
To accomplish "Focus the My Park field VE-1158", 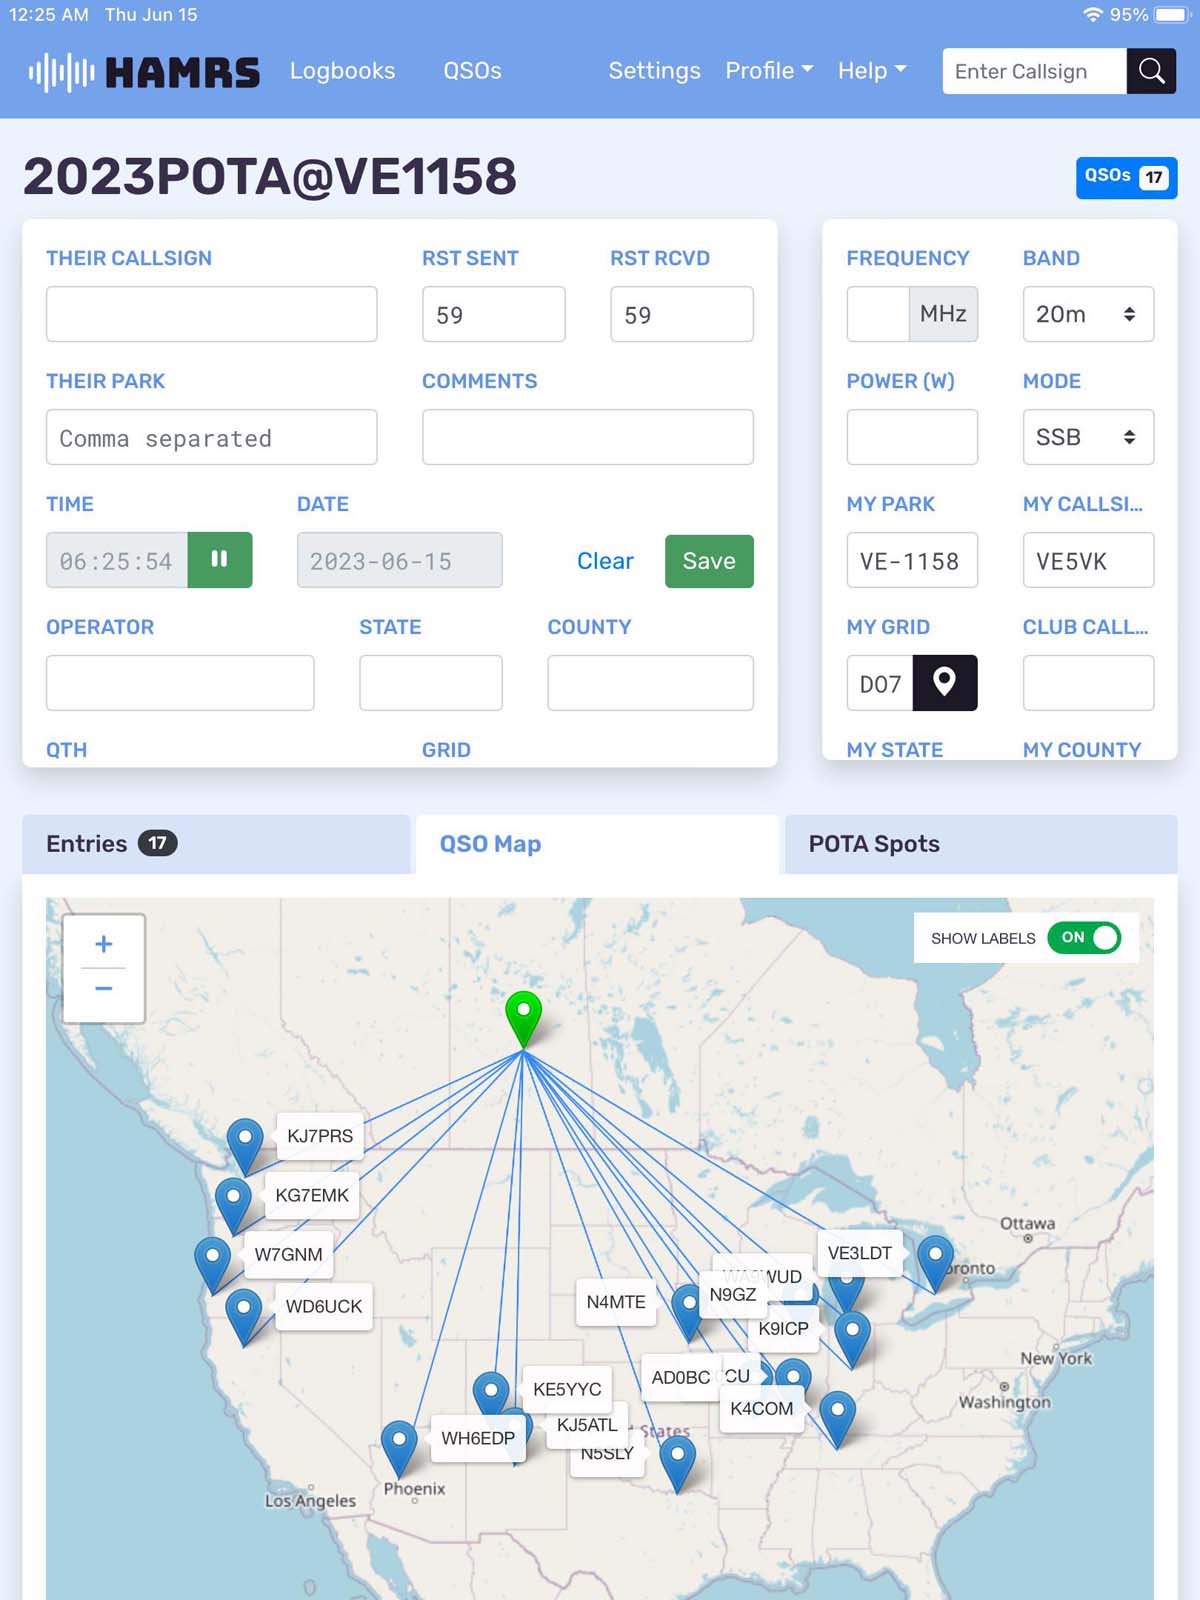I will click(912, 560).
